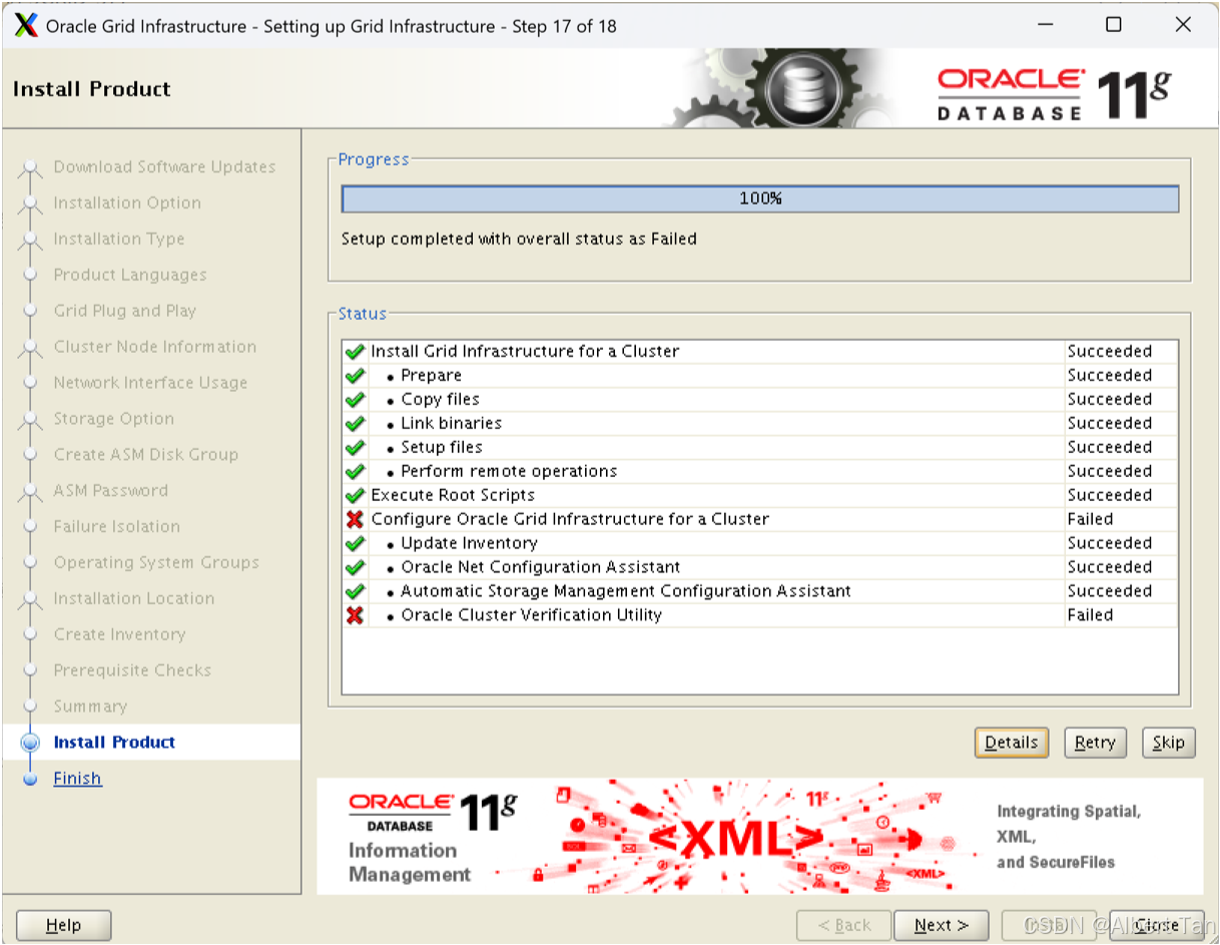Click the Retry button
The height and width of the screenshot is (945, 1220).
click(1095, 742)
